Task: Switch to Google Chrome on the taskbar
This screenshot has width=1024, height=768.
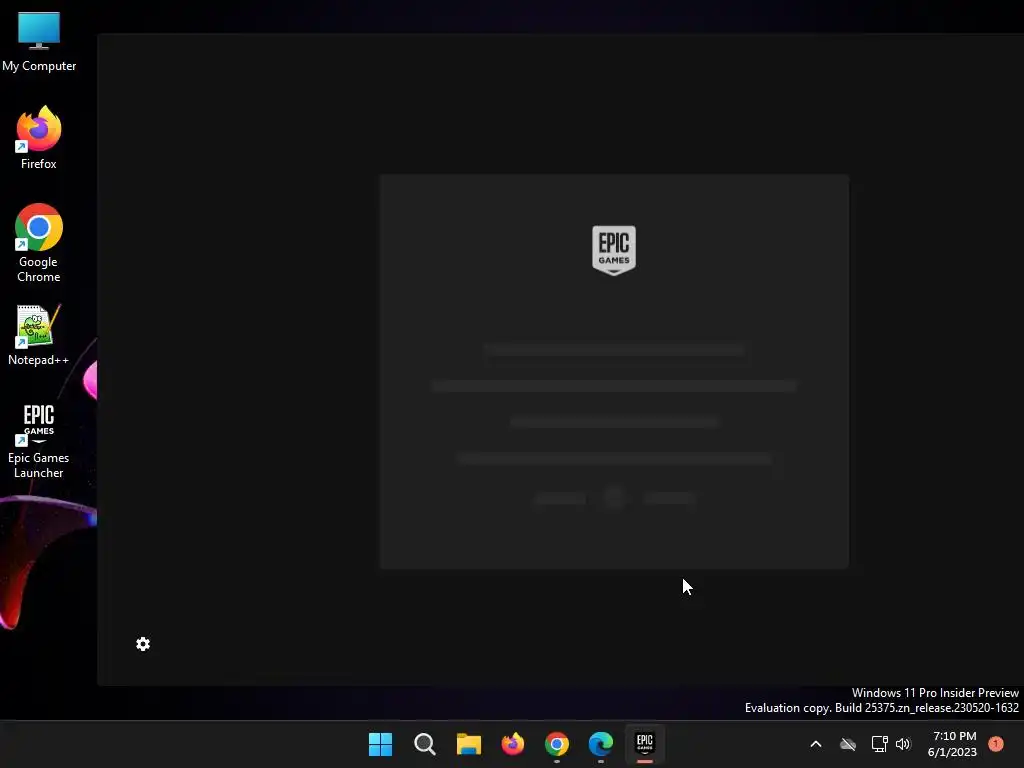Action: click(x=556, y=744)
